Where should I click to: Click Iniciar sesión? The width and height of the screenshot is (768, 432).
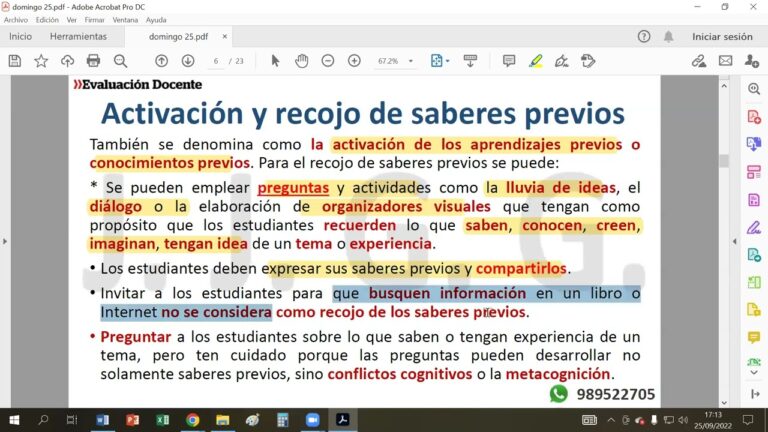722,36
